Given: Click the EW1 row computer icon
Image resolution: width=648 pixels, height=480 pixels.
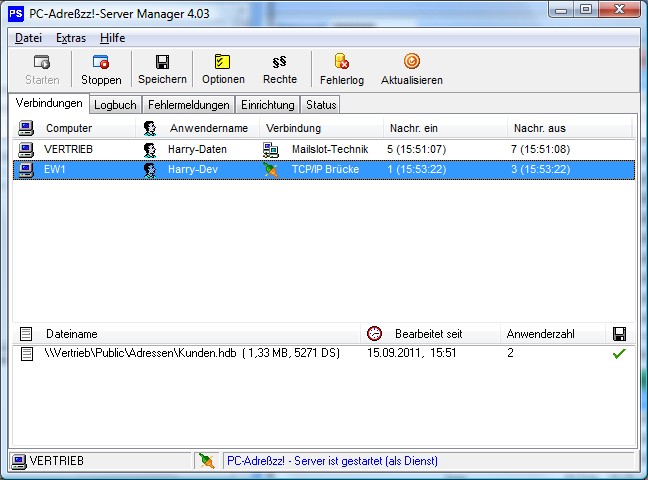Looking at the screenshot, I should (26, 170).
